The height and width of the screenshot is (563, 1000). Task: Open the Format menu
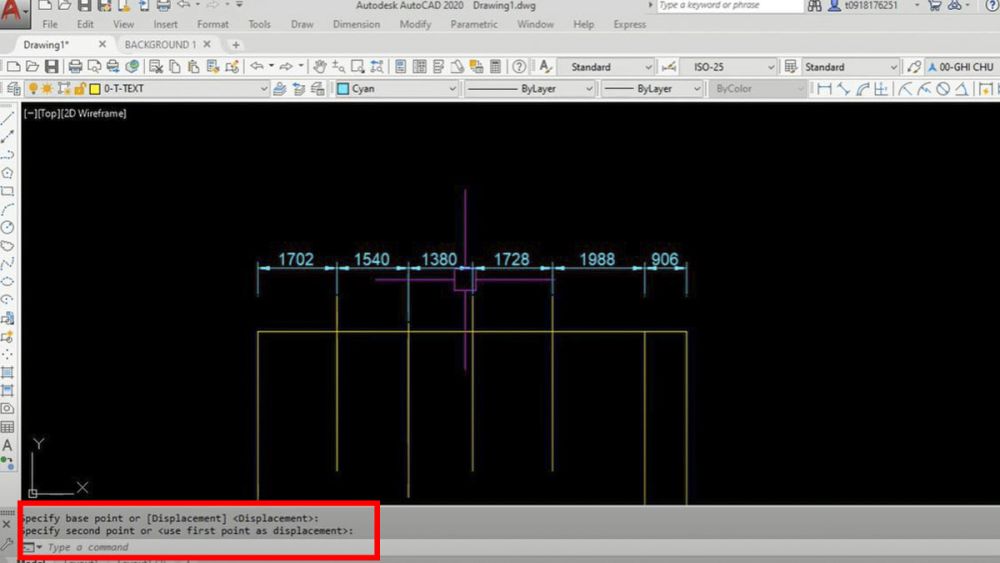pos(212,24)
